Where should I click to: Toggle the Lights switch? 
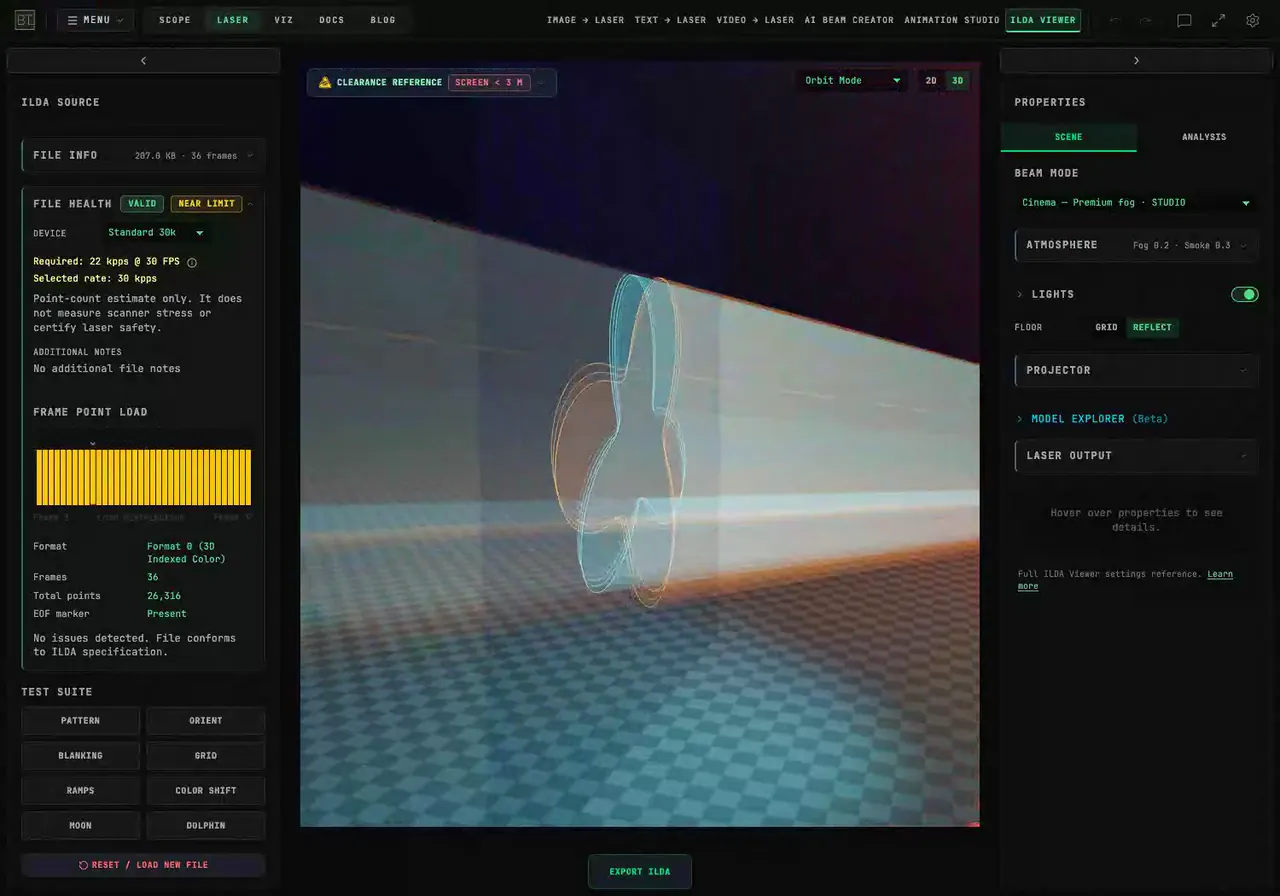[x=1244, y=294]
